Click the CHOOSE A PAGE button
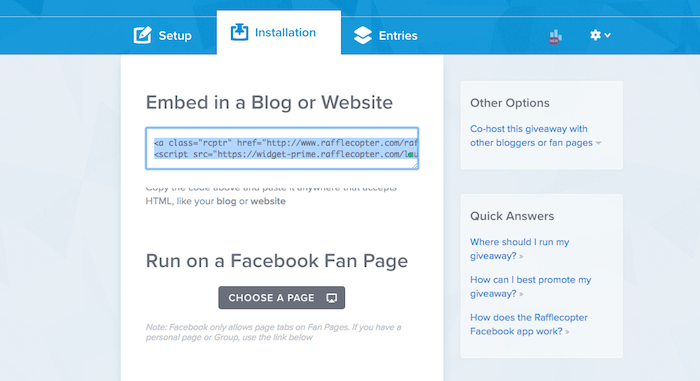Screen dimensions: 700x381 coord(282,297)
